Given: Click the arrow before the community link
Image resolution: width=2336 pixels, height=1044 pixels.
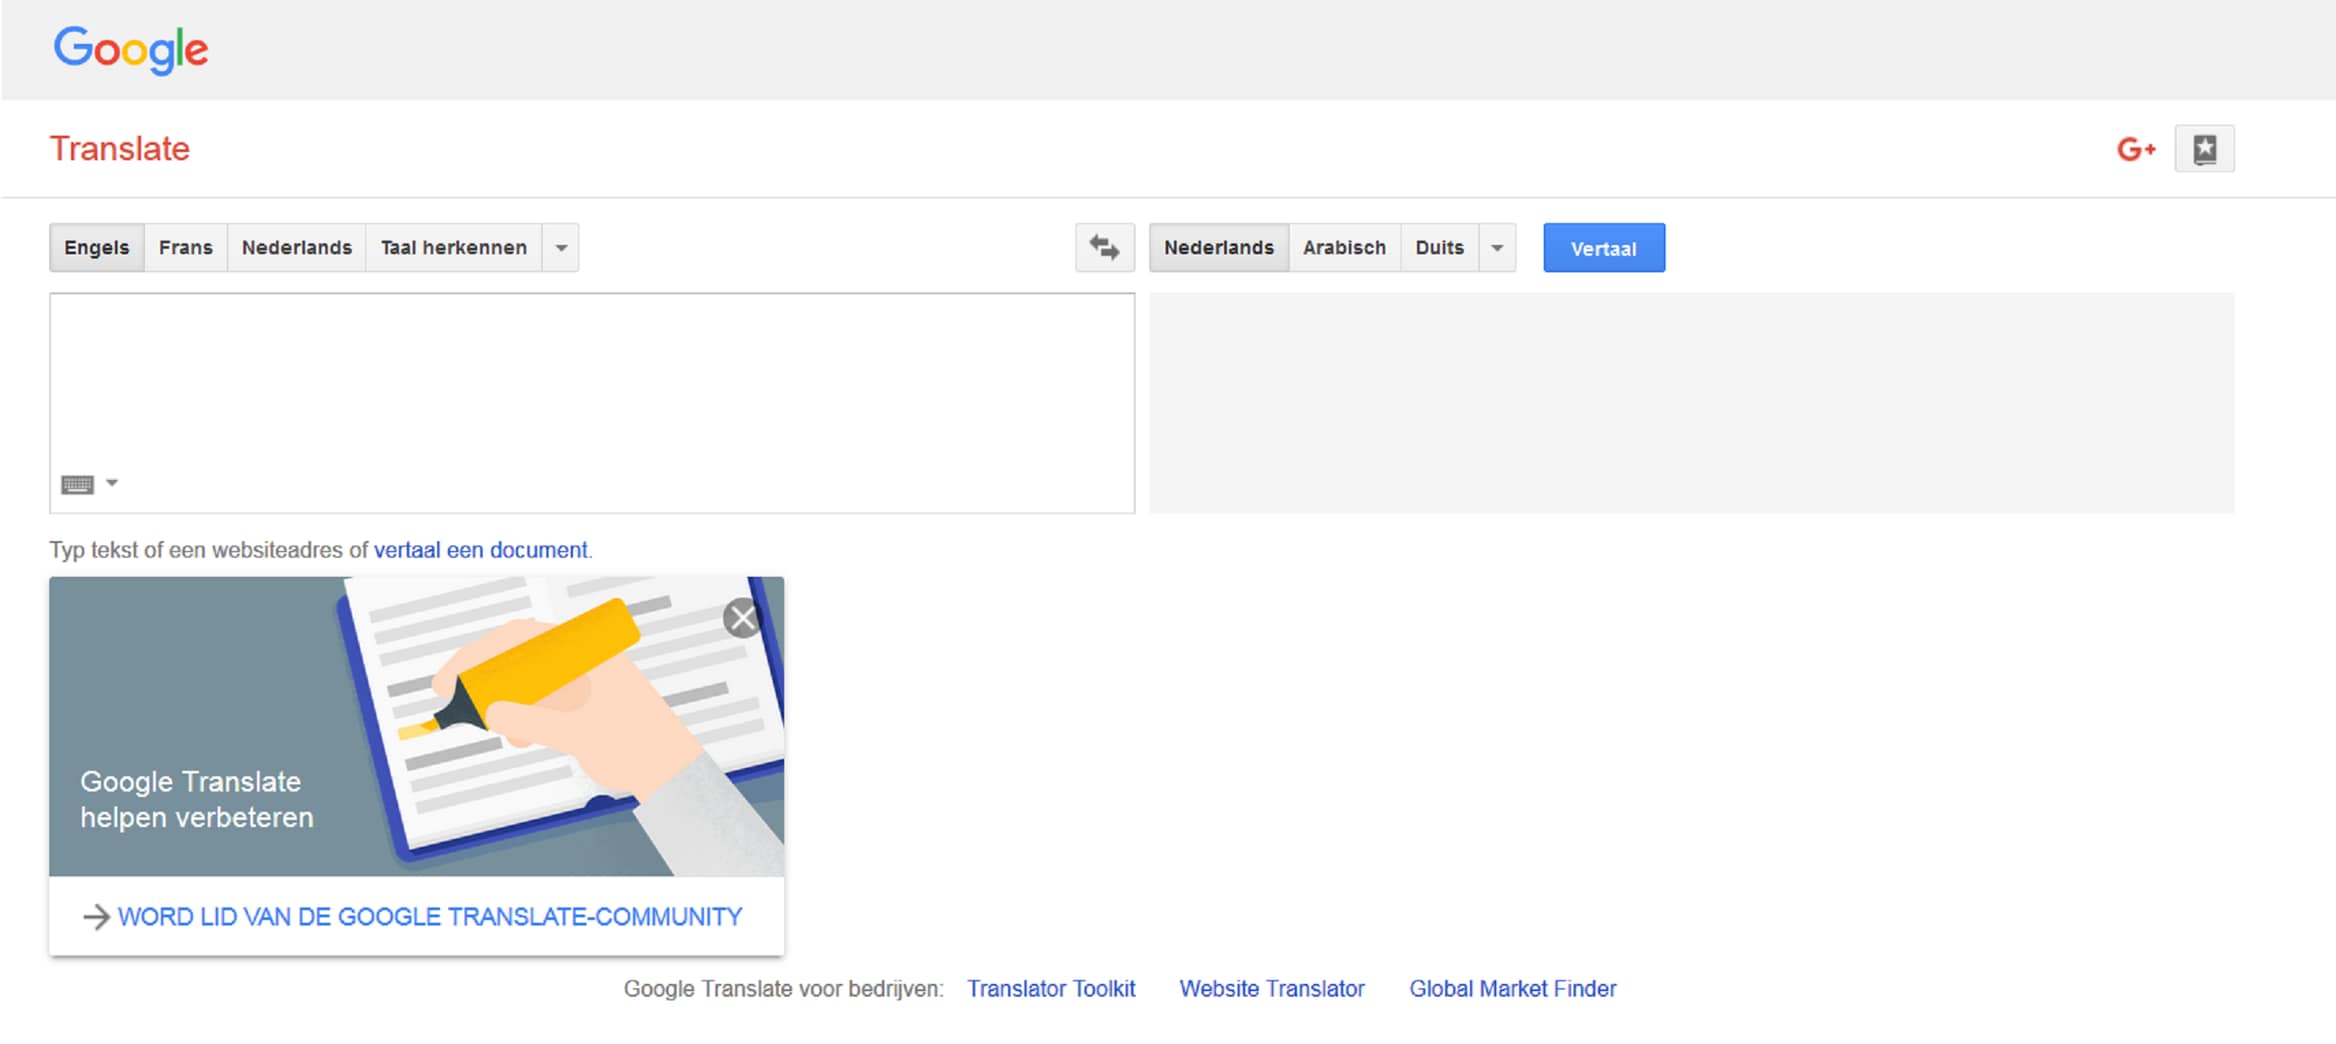Looking at the screenshot, I should [x=96, y=917].
